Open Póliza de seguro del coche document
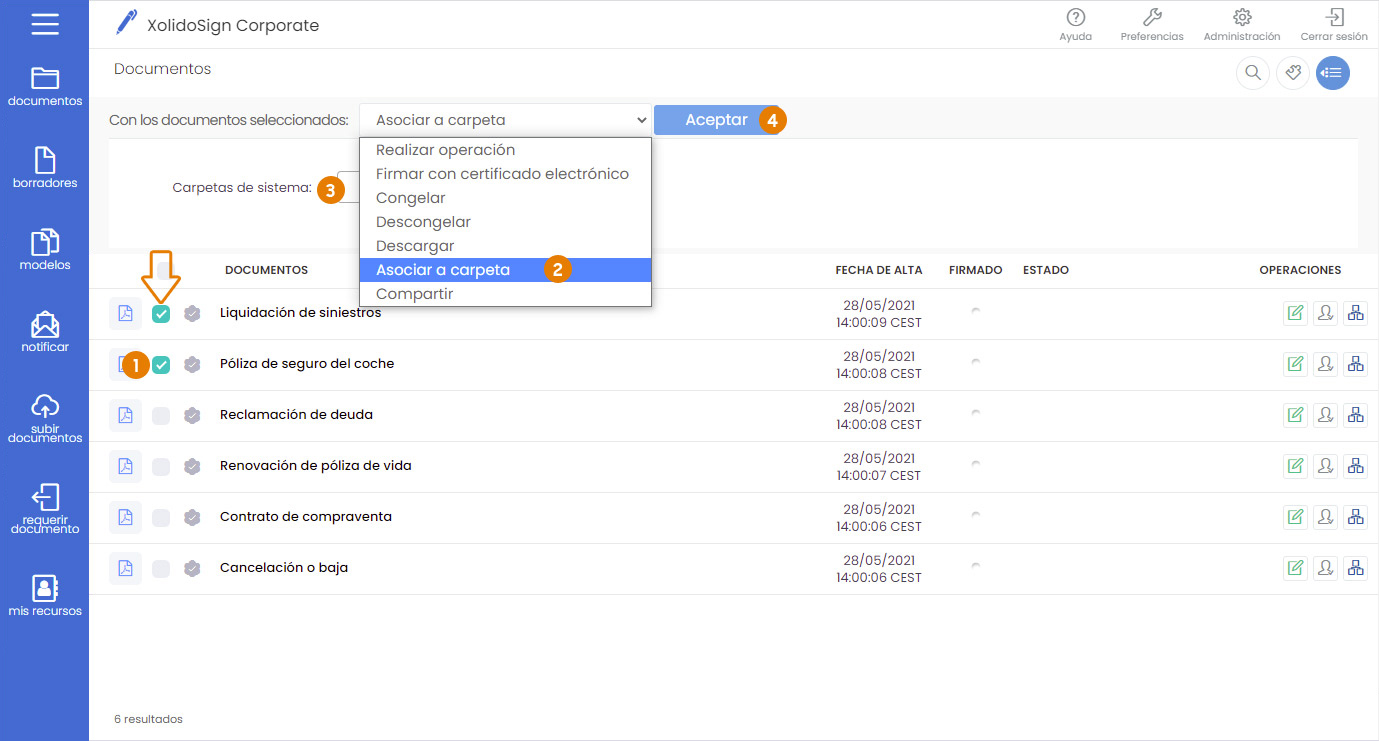Image resolution: width=1379 pixels, height=741 pixels. pyautogui.click(x=307, y=364)
